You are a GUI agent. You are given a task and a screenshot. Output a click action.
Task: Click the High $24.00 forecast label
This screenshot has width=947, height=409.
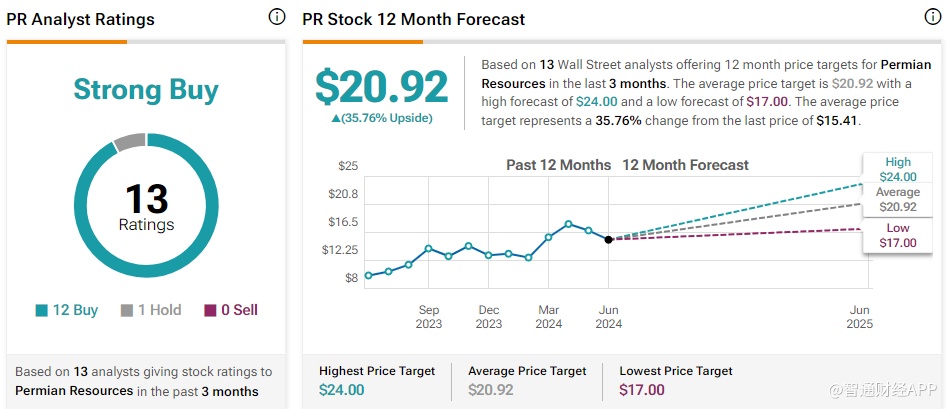point(898,170)
